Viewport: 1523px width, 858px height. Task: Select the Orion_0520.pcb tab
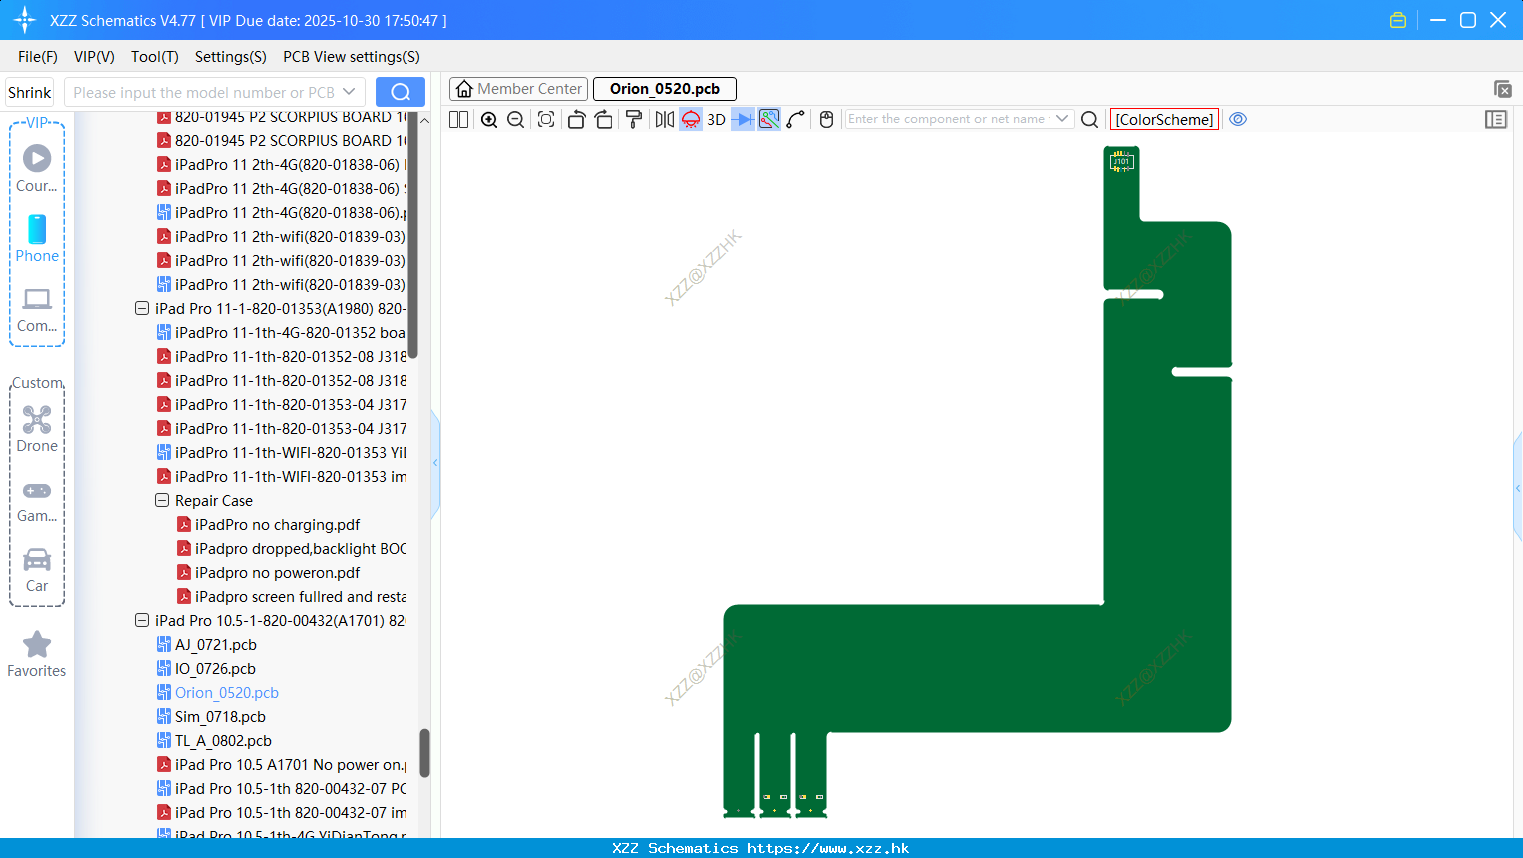tap(665, 89)
